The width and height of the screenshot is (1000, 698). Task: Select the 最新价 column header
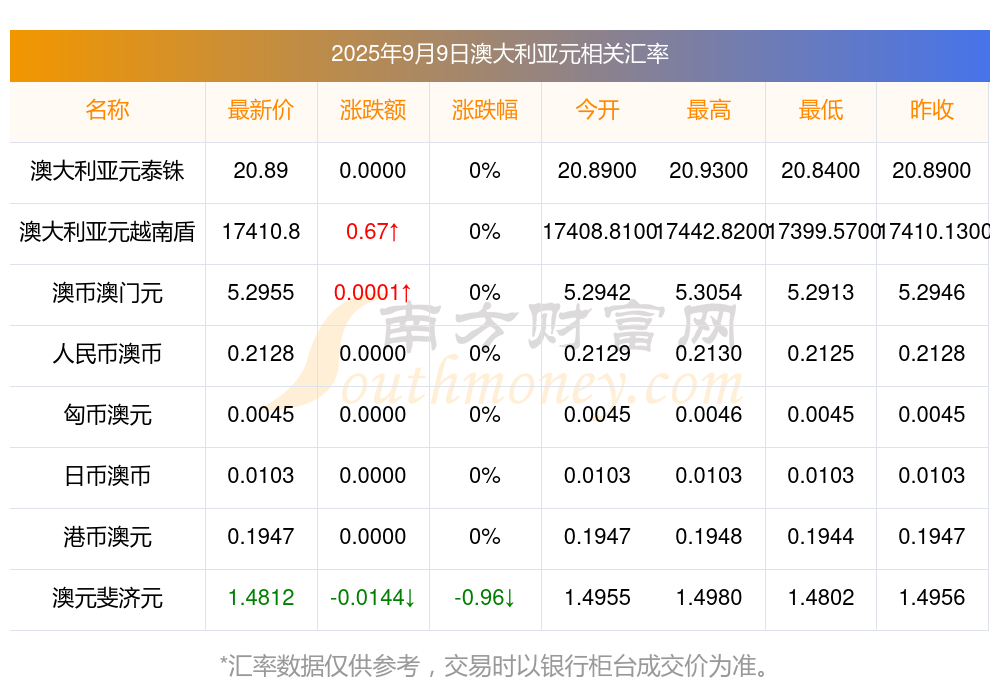click(261, 110)
